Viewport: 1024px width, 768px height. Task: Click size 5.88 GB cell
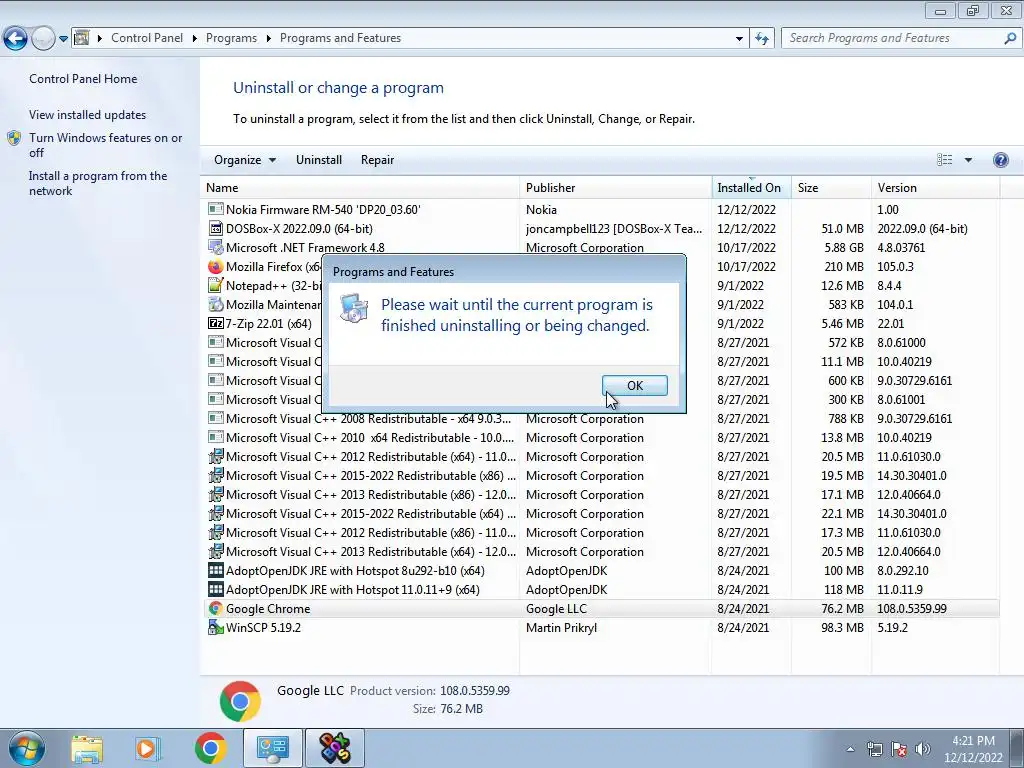(844, 248)
